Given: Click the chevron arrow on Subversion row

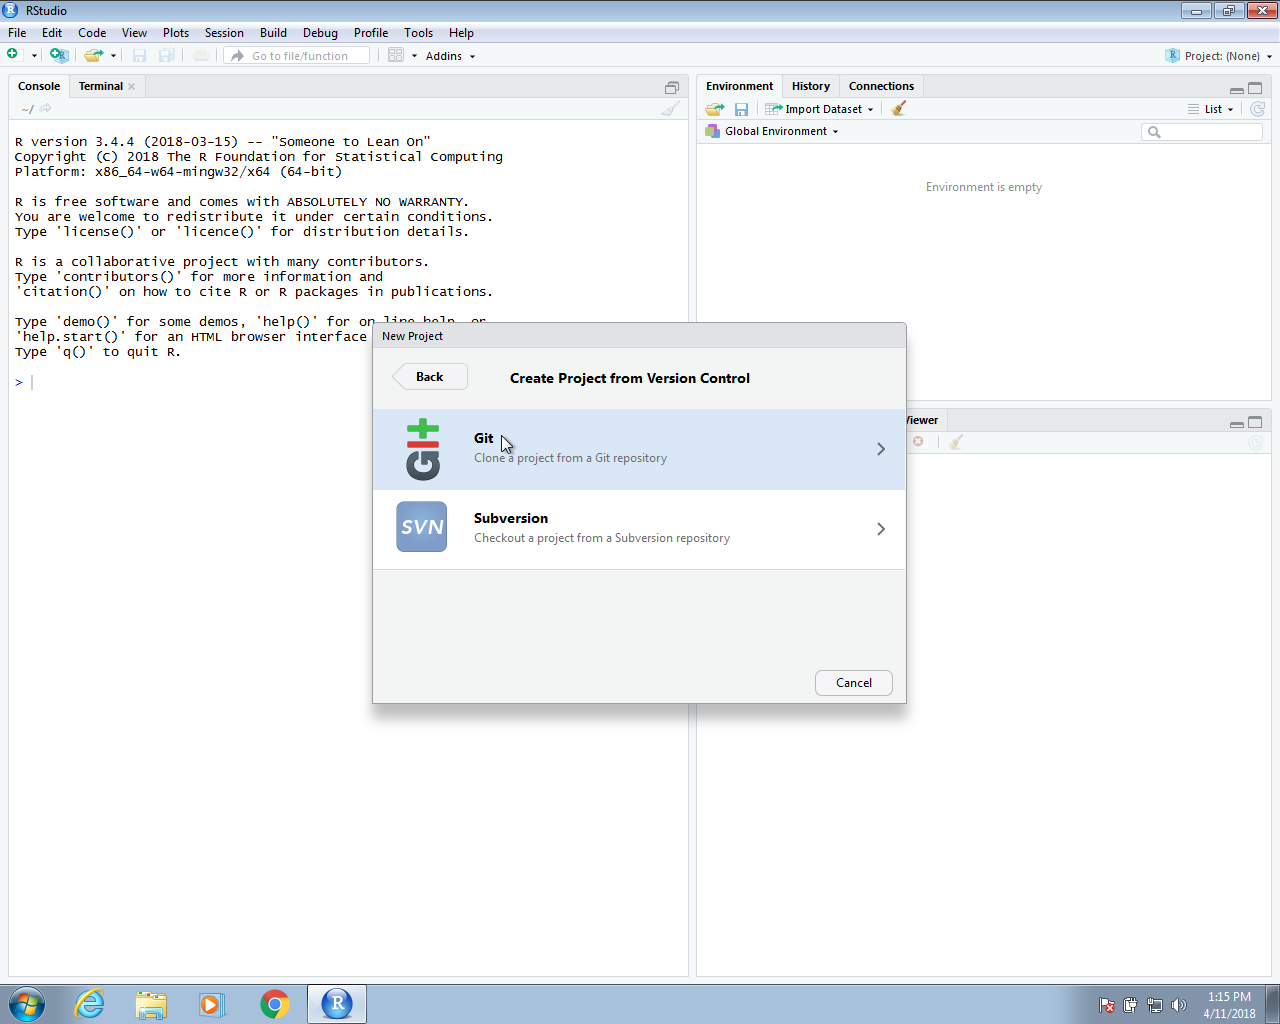Looking at the screenshot, I should coord(881,529).
